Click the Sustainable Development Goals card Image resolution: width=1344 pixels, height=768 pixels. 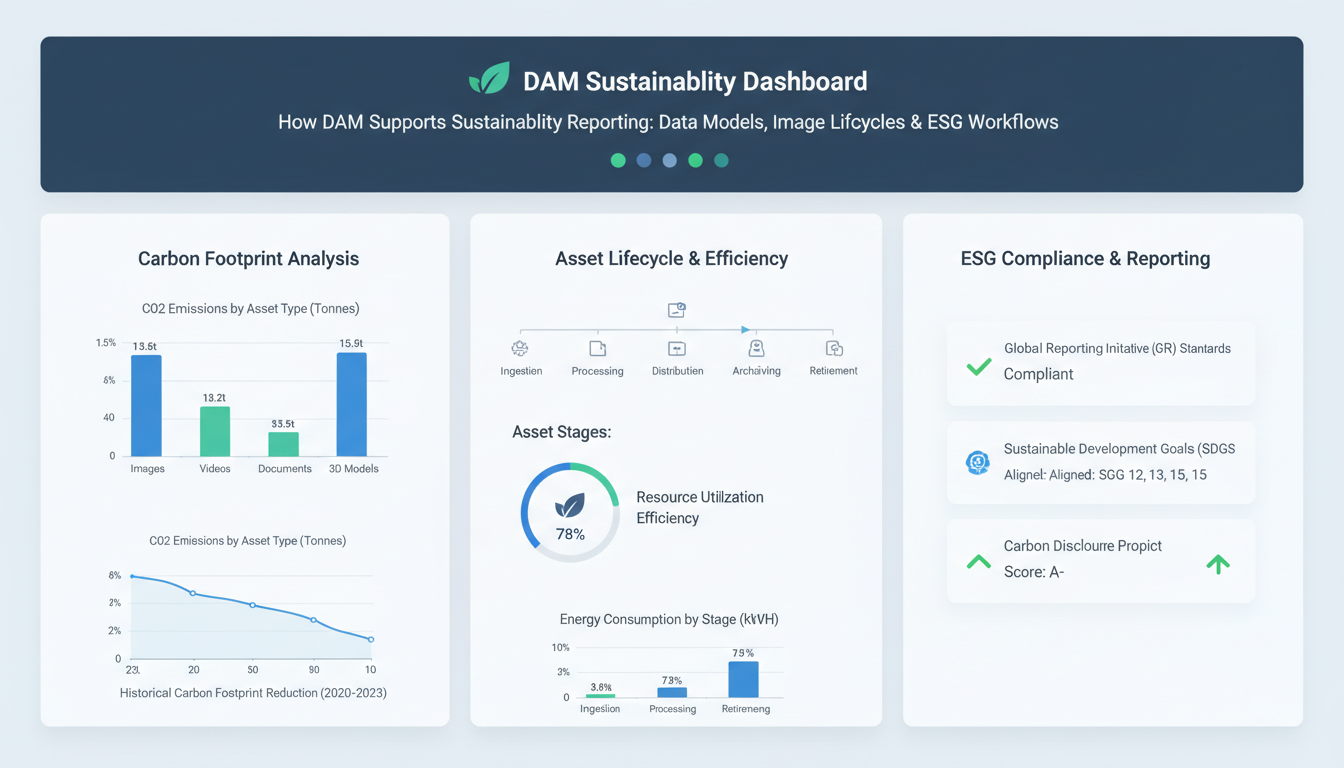pos(1100,462)
